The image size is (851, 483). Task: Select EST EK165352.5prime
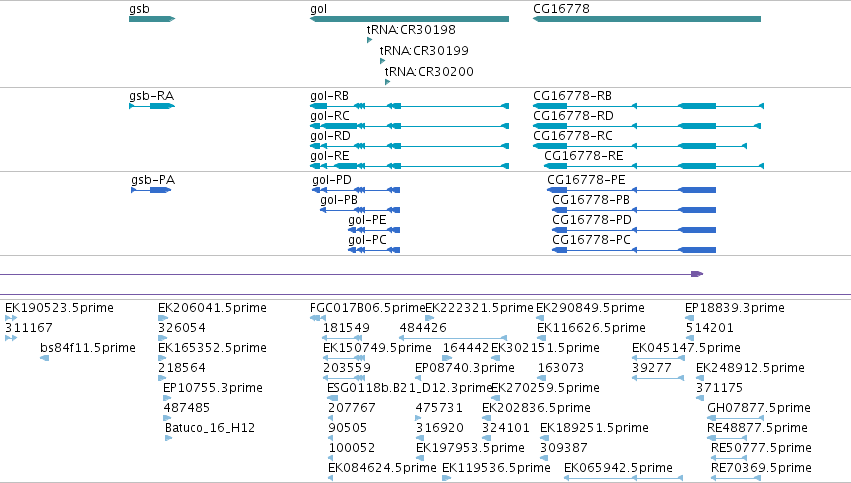tap(162, 358)
